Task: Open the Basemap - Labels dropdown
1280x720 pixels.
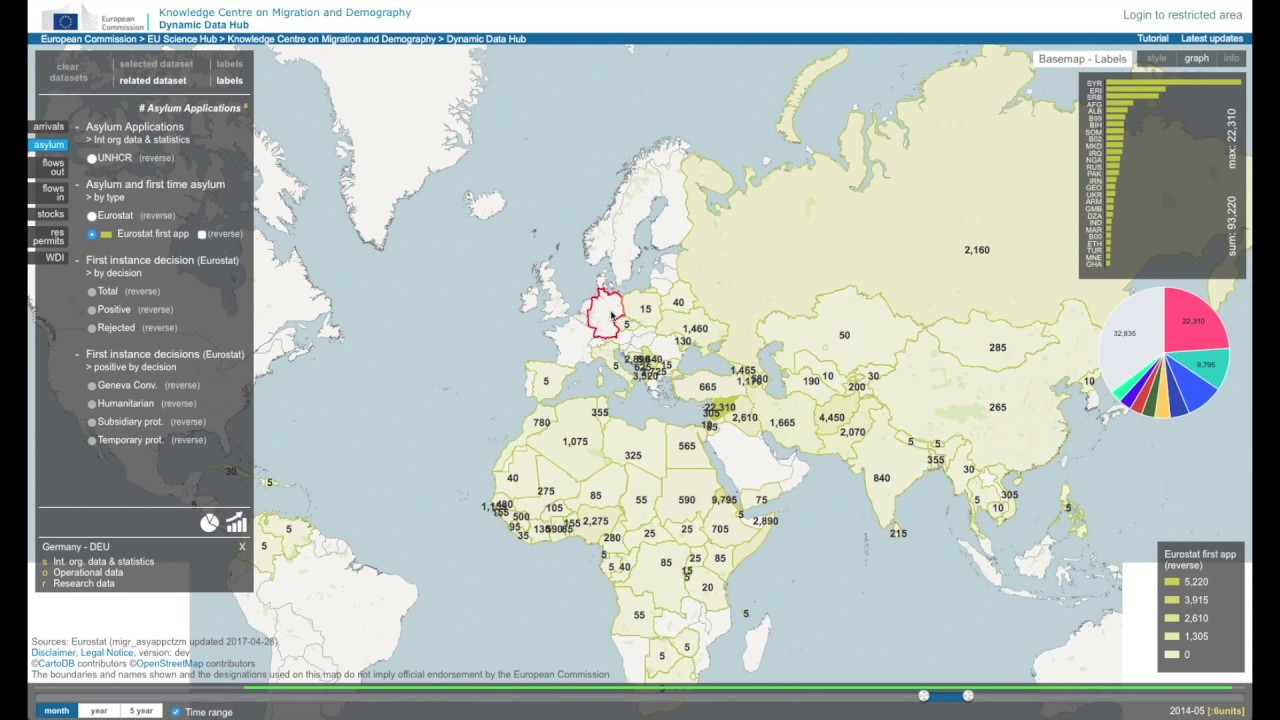Action: pos(1082,59)
